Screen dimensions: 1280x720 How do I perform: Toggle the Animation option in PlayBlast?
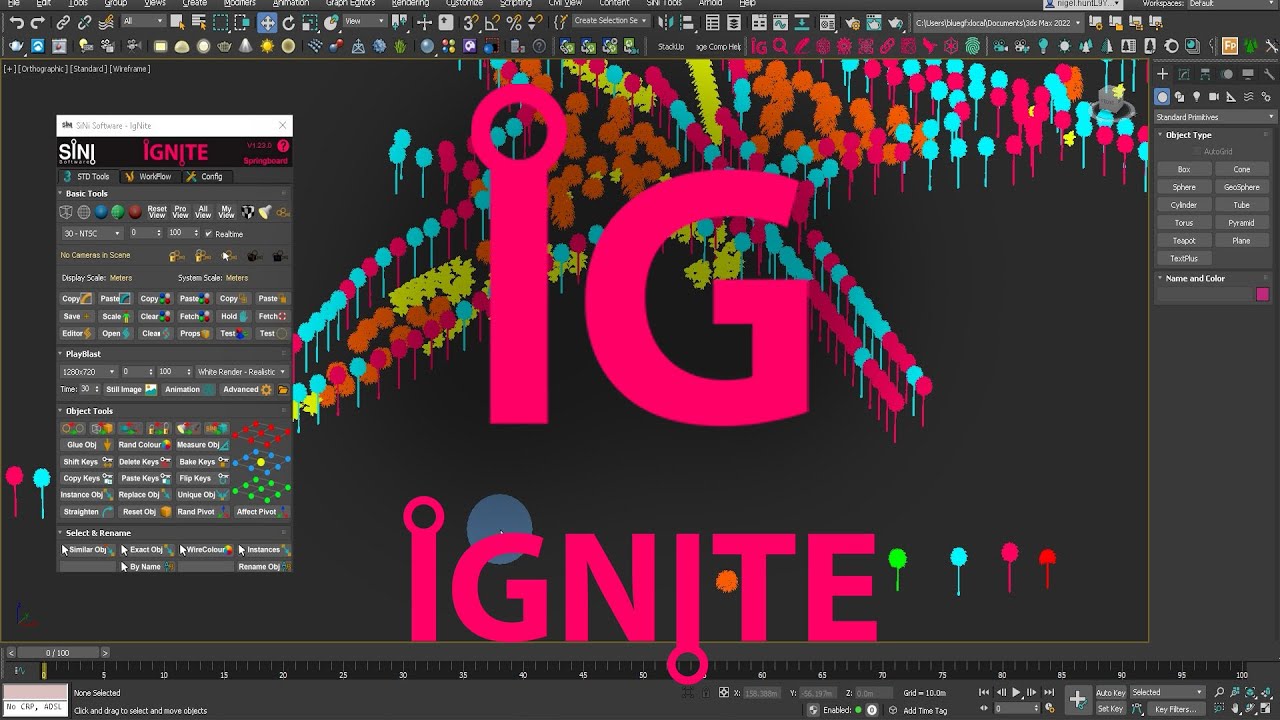click(x=189, y=389)
